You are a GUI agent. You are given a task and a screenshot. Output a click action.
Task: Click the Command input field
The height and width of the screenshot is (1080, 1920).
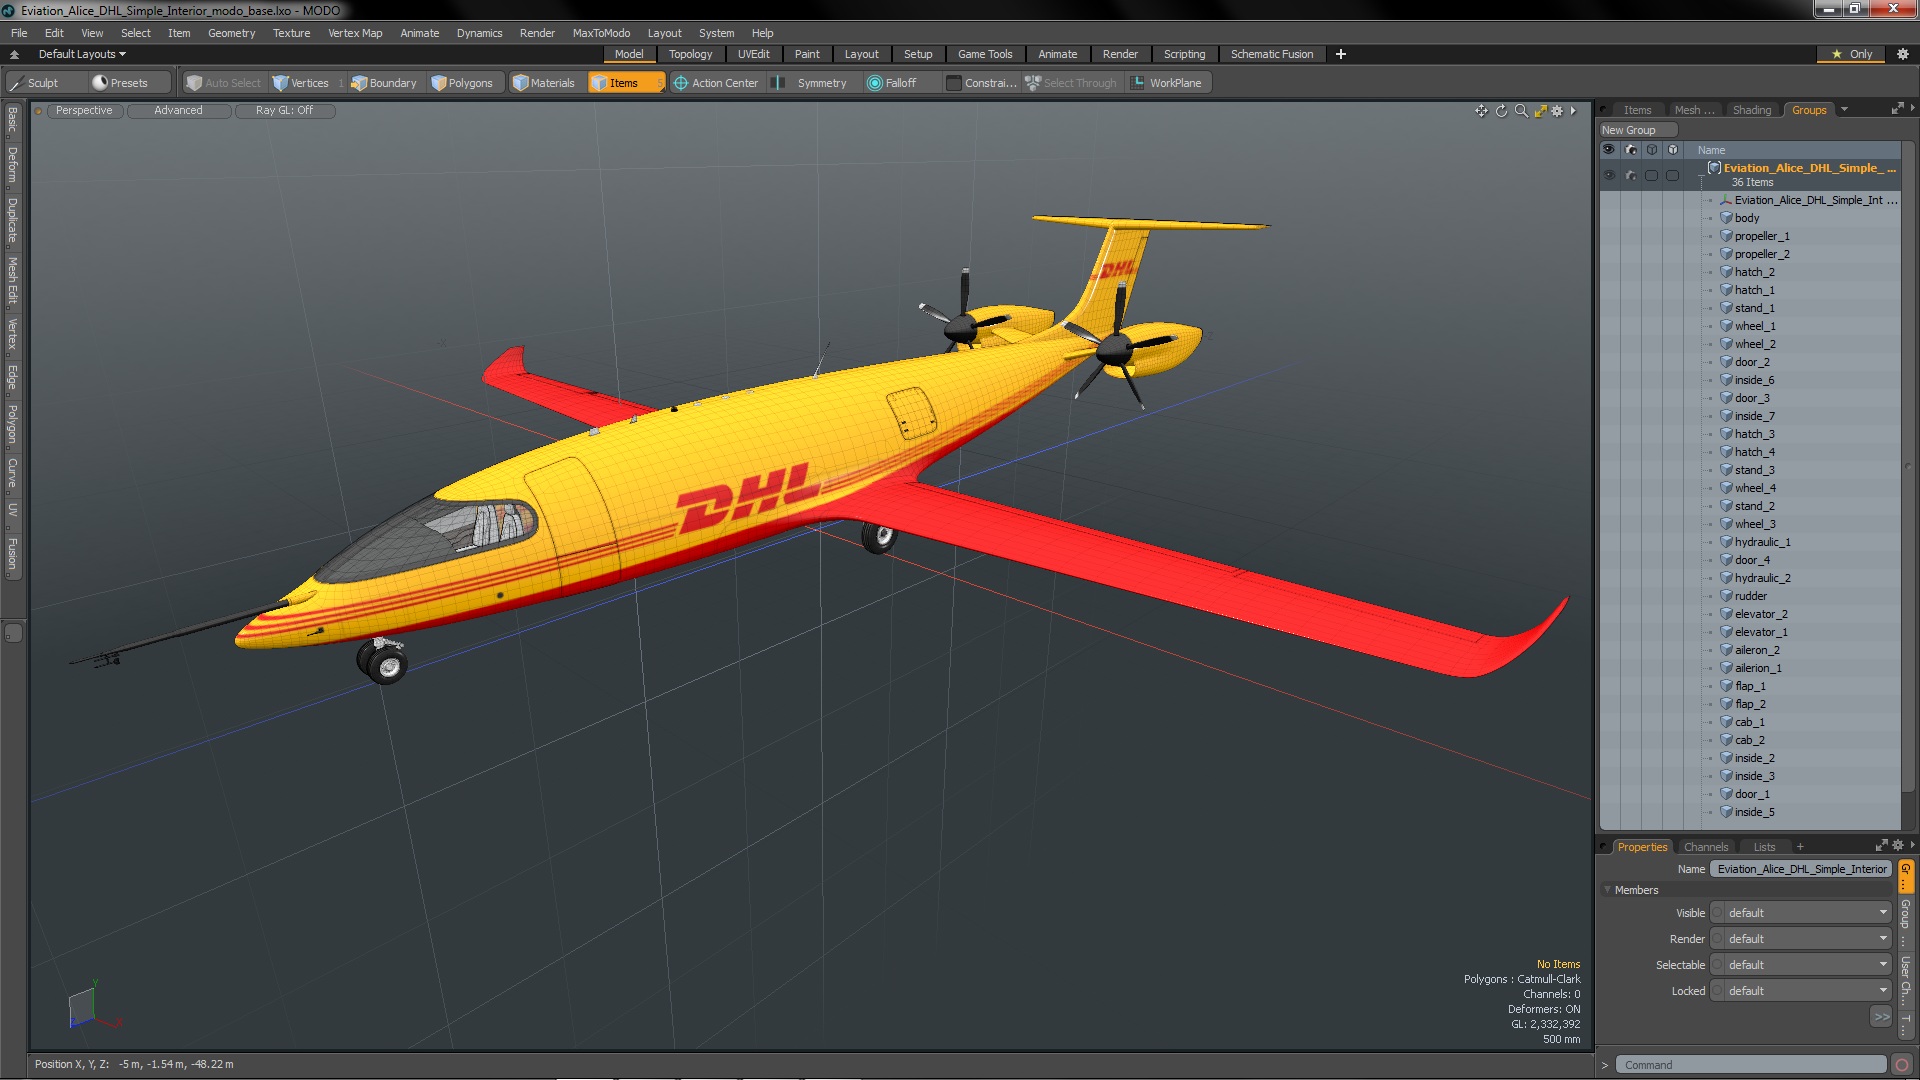[1751, 1065]
